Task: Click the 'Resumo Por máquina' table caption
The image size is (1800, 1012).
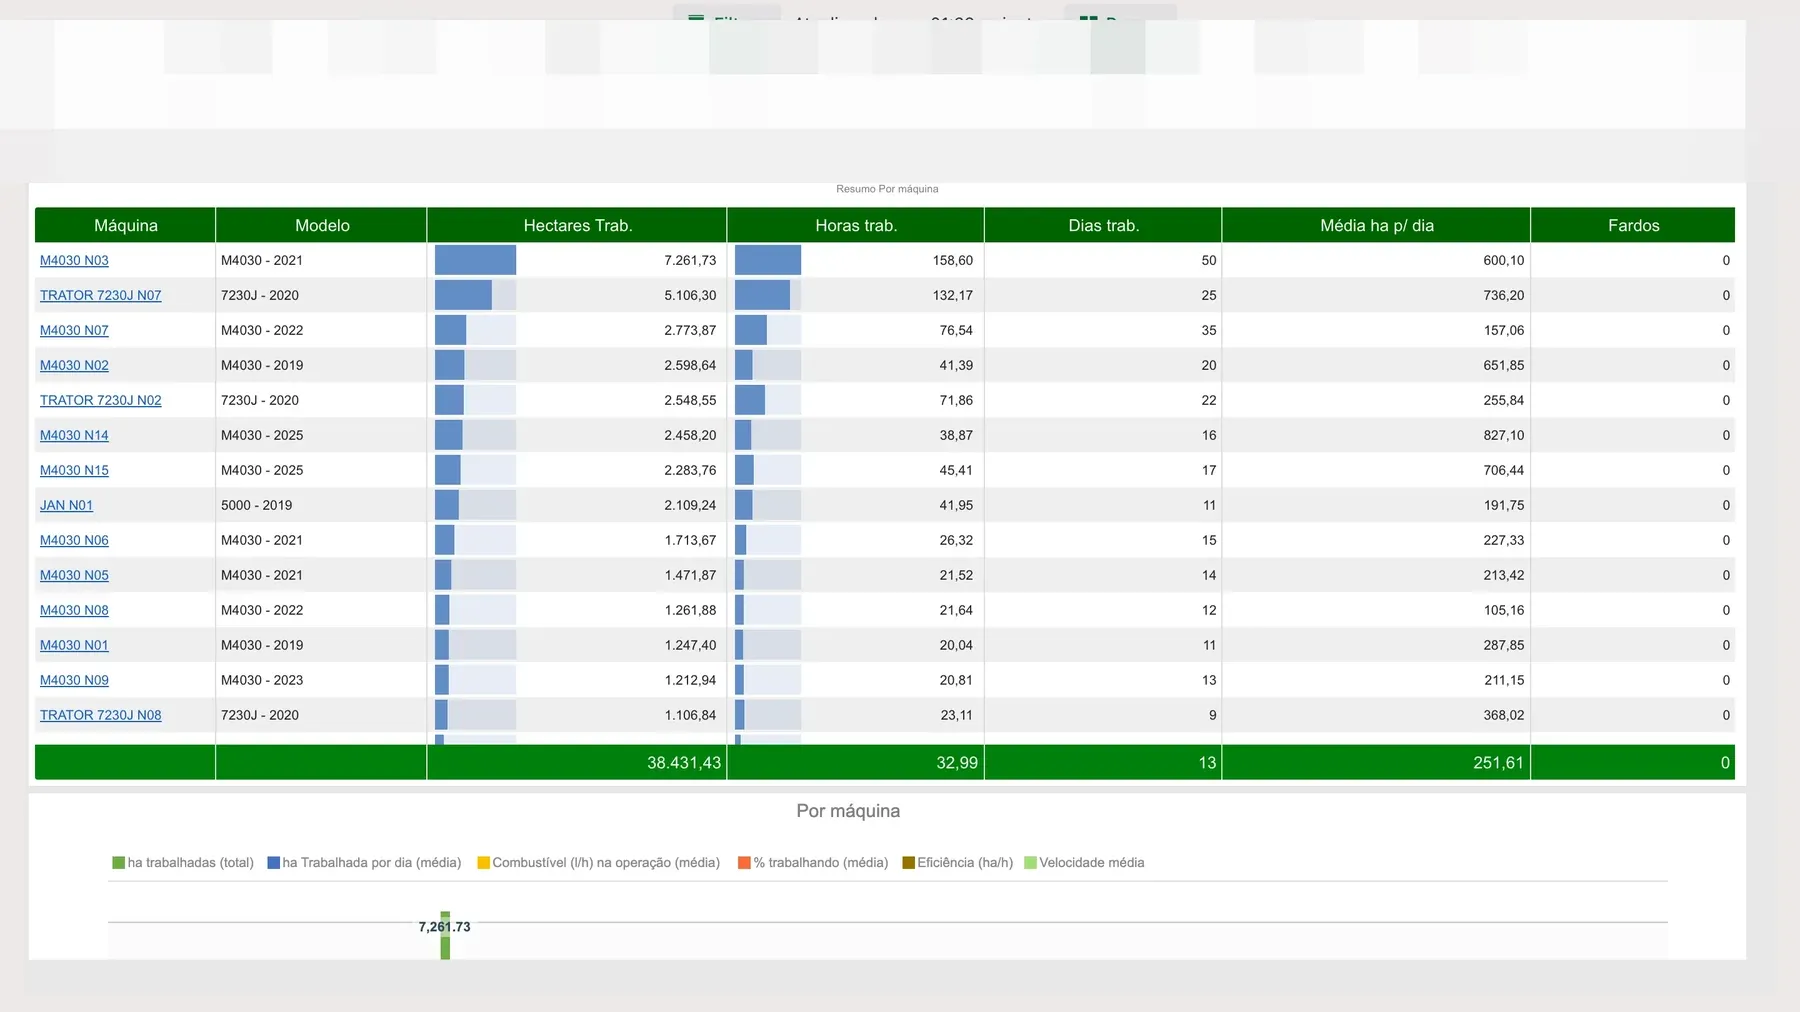Action: [x=887, y=189]
